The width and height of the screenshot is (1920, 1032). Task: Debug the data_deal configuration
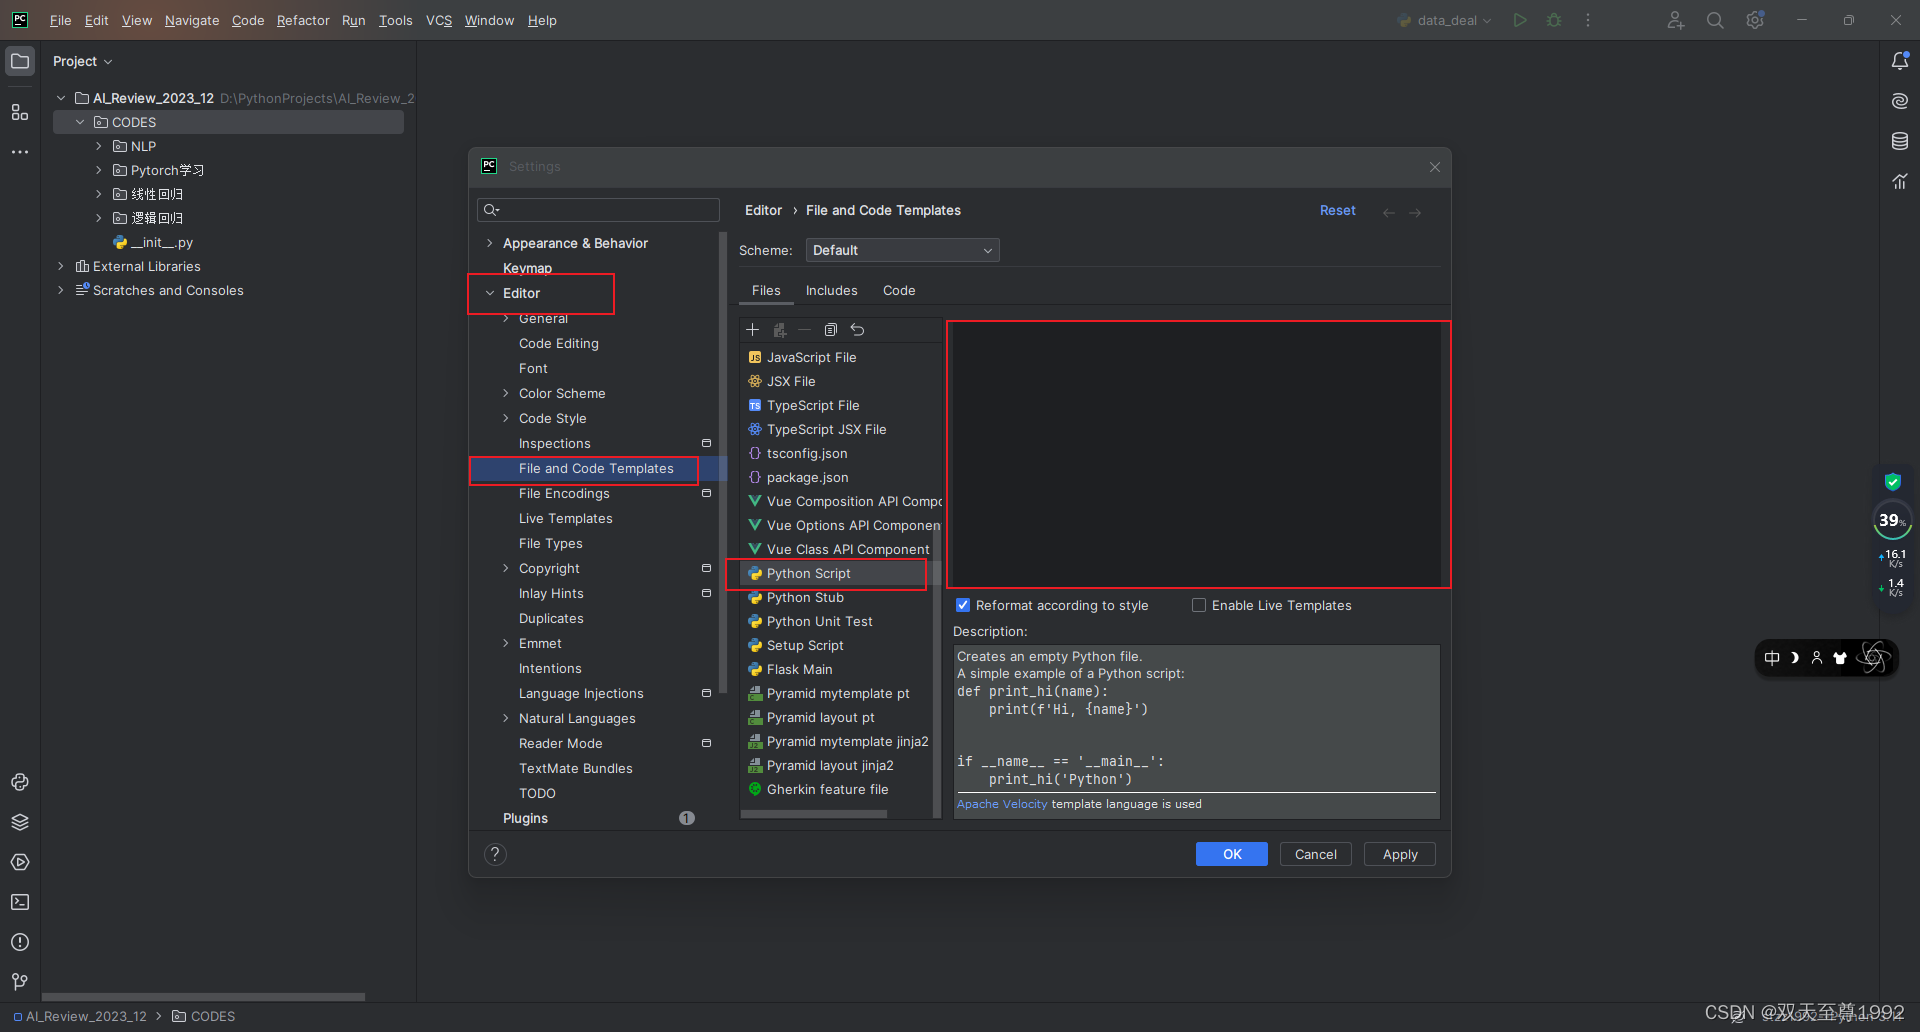pos(1554,20)
